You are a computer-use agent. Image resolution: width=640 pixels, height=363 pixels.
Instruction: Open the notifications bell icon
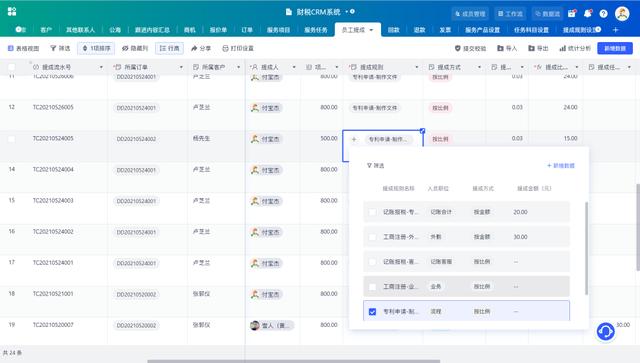pos(587,13)
